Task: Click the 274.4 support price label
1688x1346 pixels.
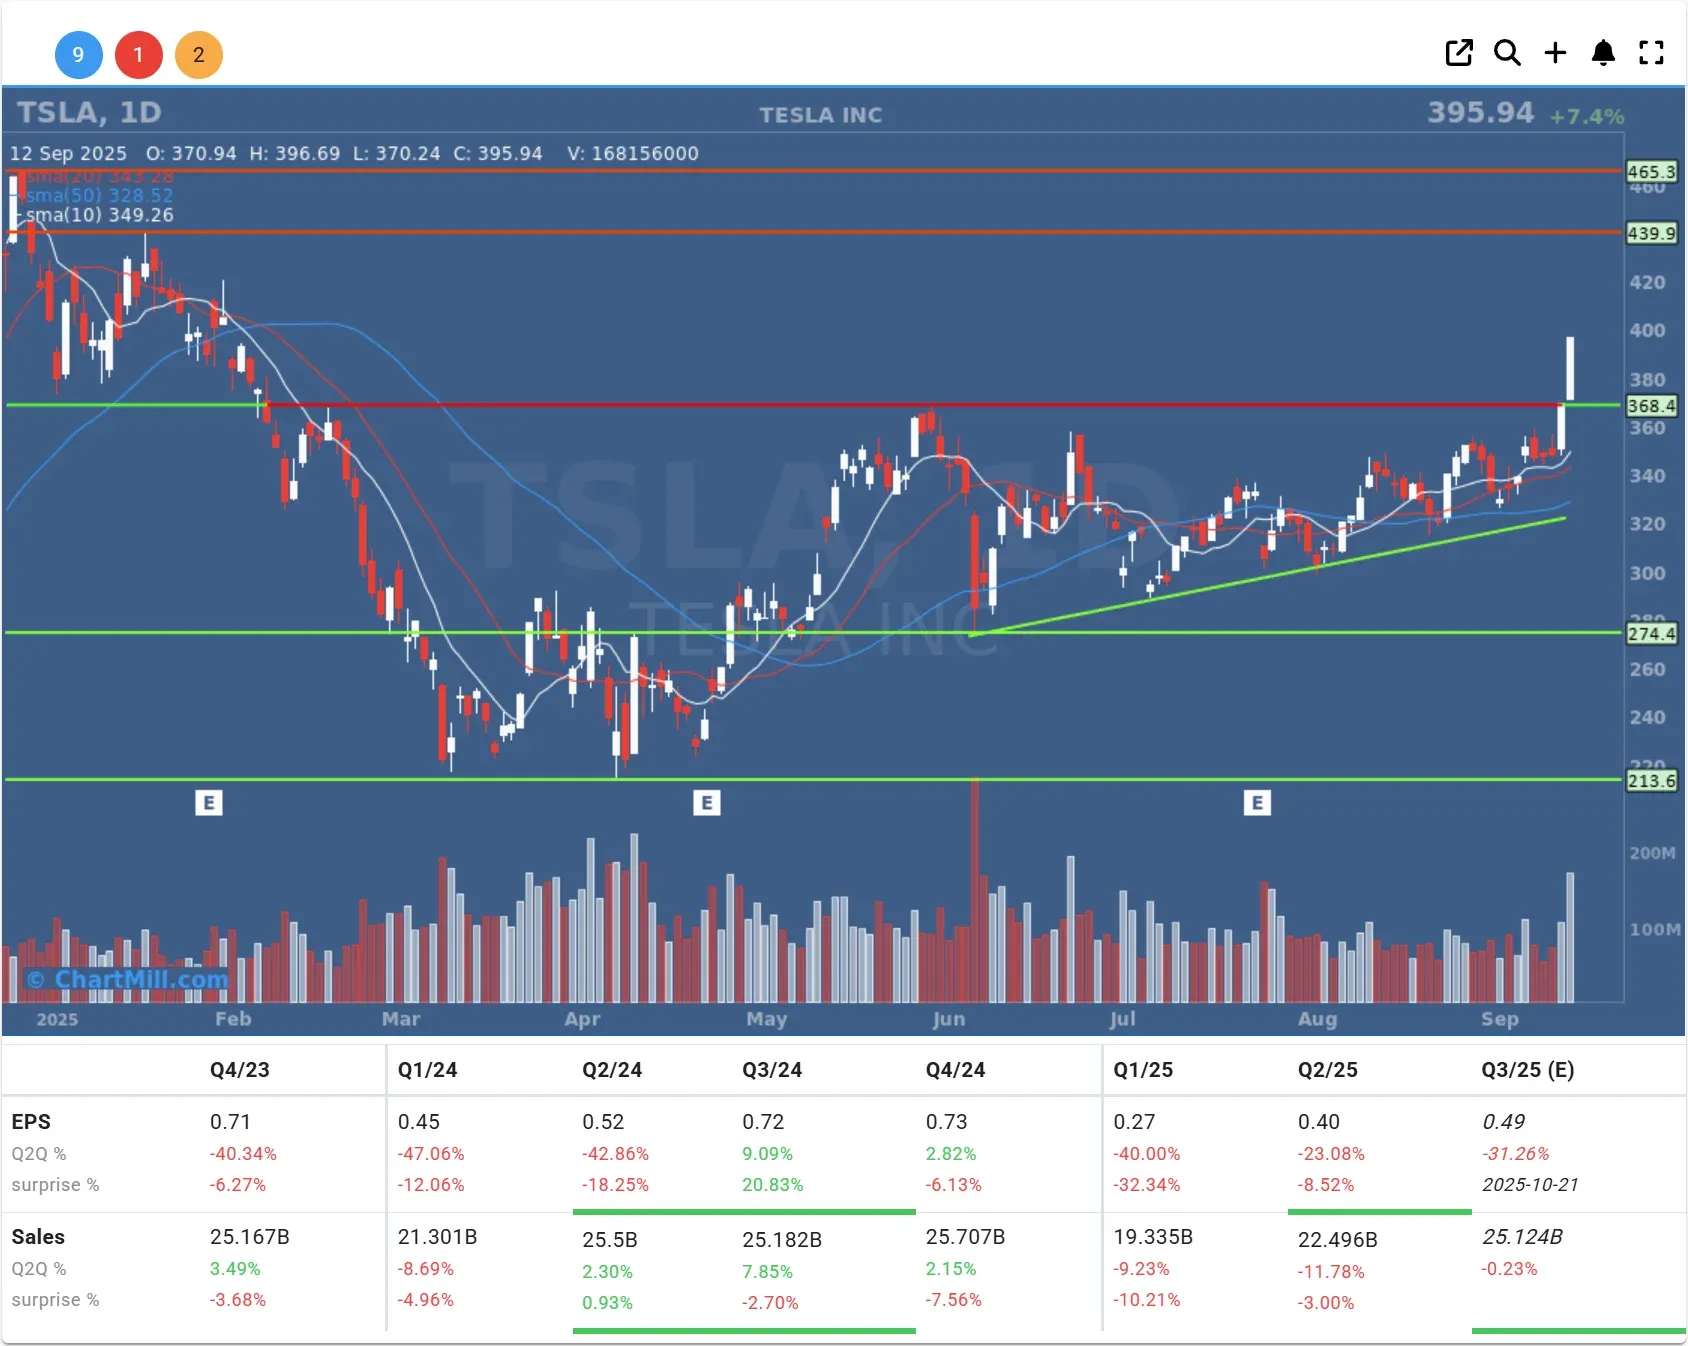Action: click(x=1651, y=633)
